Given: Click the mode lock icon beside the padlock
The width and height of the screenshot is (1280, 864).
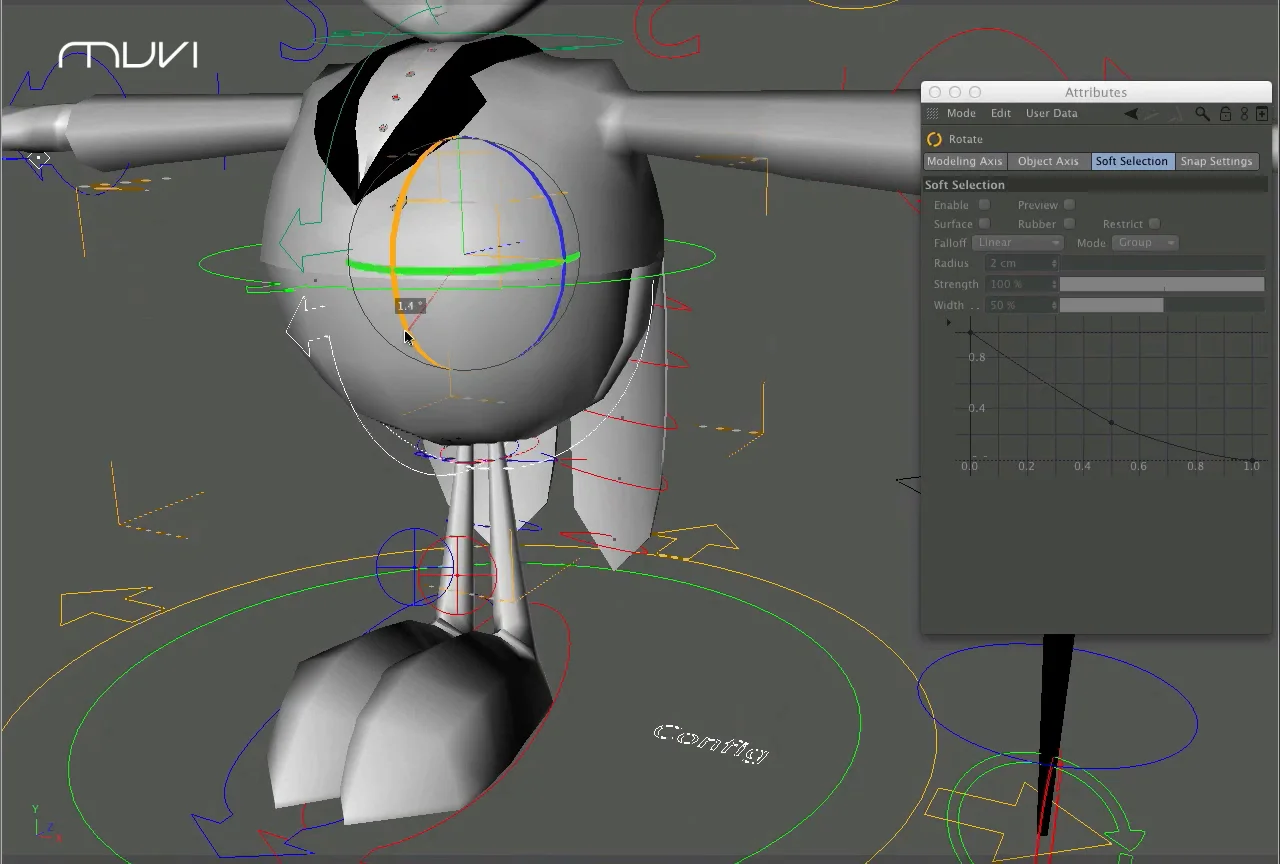Looking at the screenshot, I should click(x=1244, y=114).
